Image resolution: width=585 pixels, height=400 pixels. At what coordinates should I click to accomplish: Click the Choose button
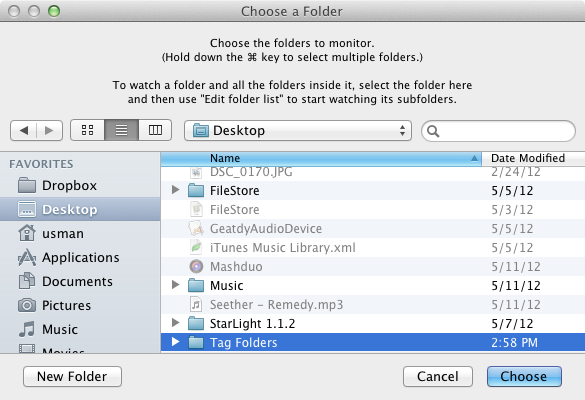coord(524,376)
